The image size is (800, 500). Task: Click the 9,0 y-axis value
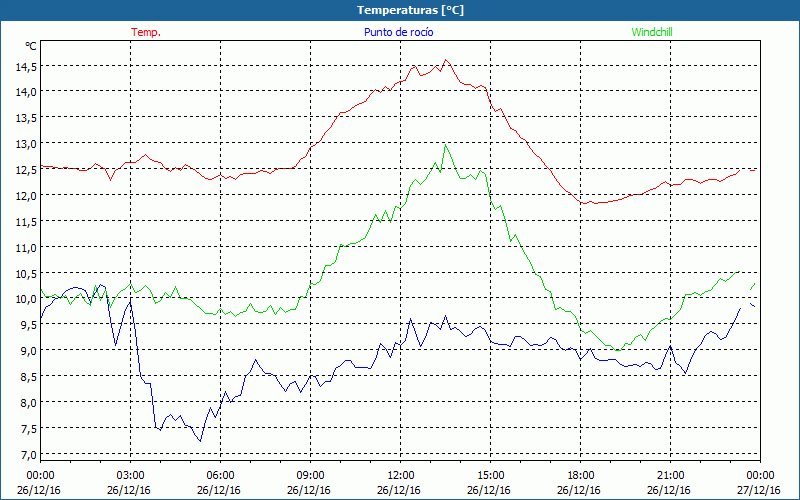point(28,351)
